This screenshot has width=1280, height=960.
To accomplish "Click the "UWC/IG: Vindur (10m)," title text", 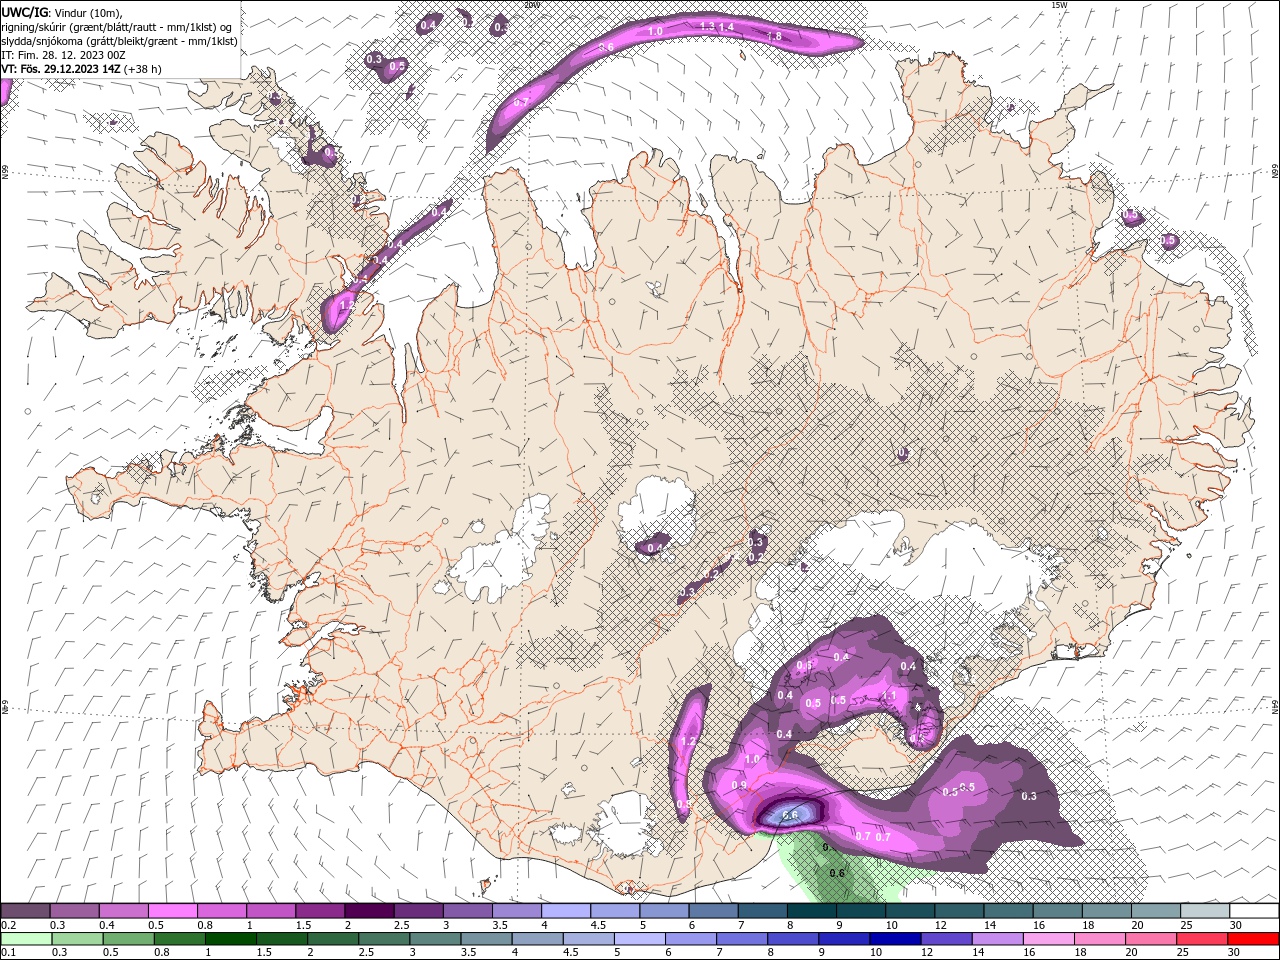I will 62,12.
